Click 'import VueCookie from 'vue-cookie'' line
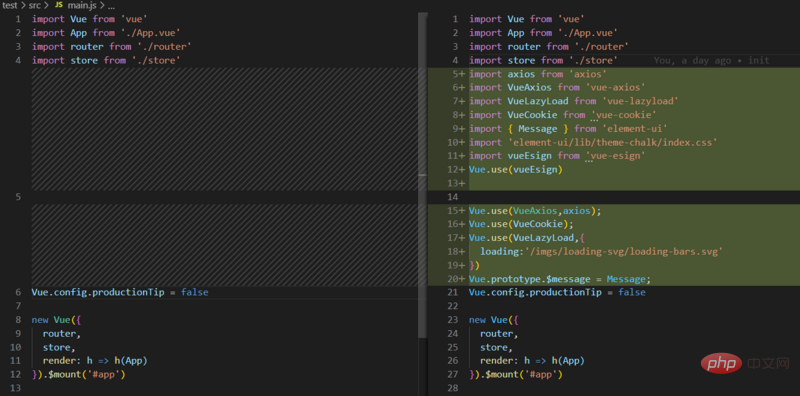Viewport: 800px width, 396px height. tap(563, 115)
